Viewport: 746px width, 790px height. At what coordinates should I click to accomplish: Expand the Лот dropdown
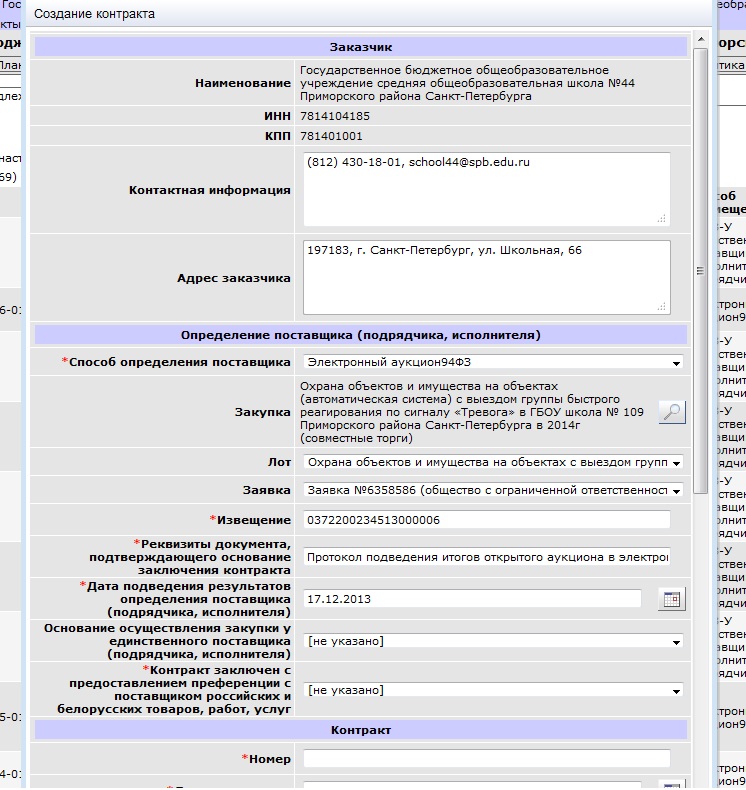tap(493, 463)
